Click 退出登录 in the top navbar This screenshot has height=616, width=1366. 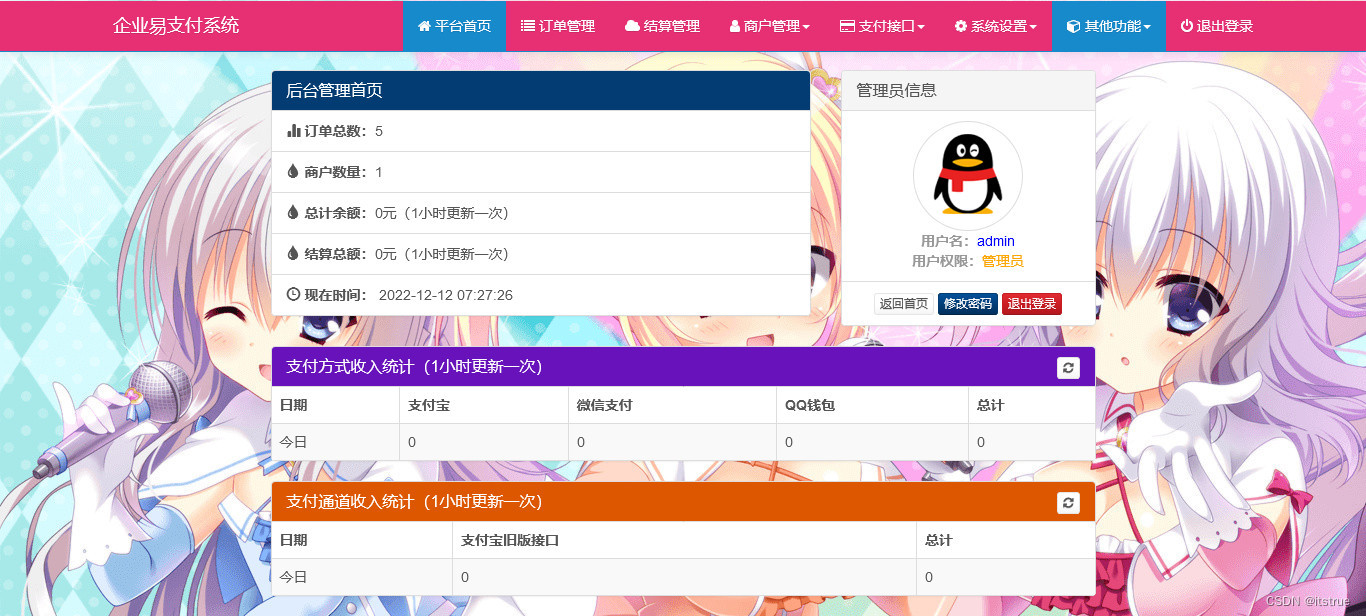(x=1217, y=26)
